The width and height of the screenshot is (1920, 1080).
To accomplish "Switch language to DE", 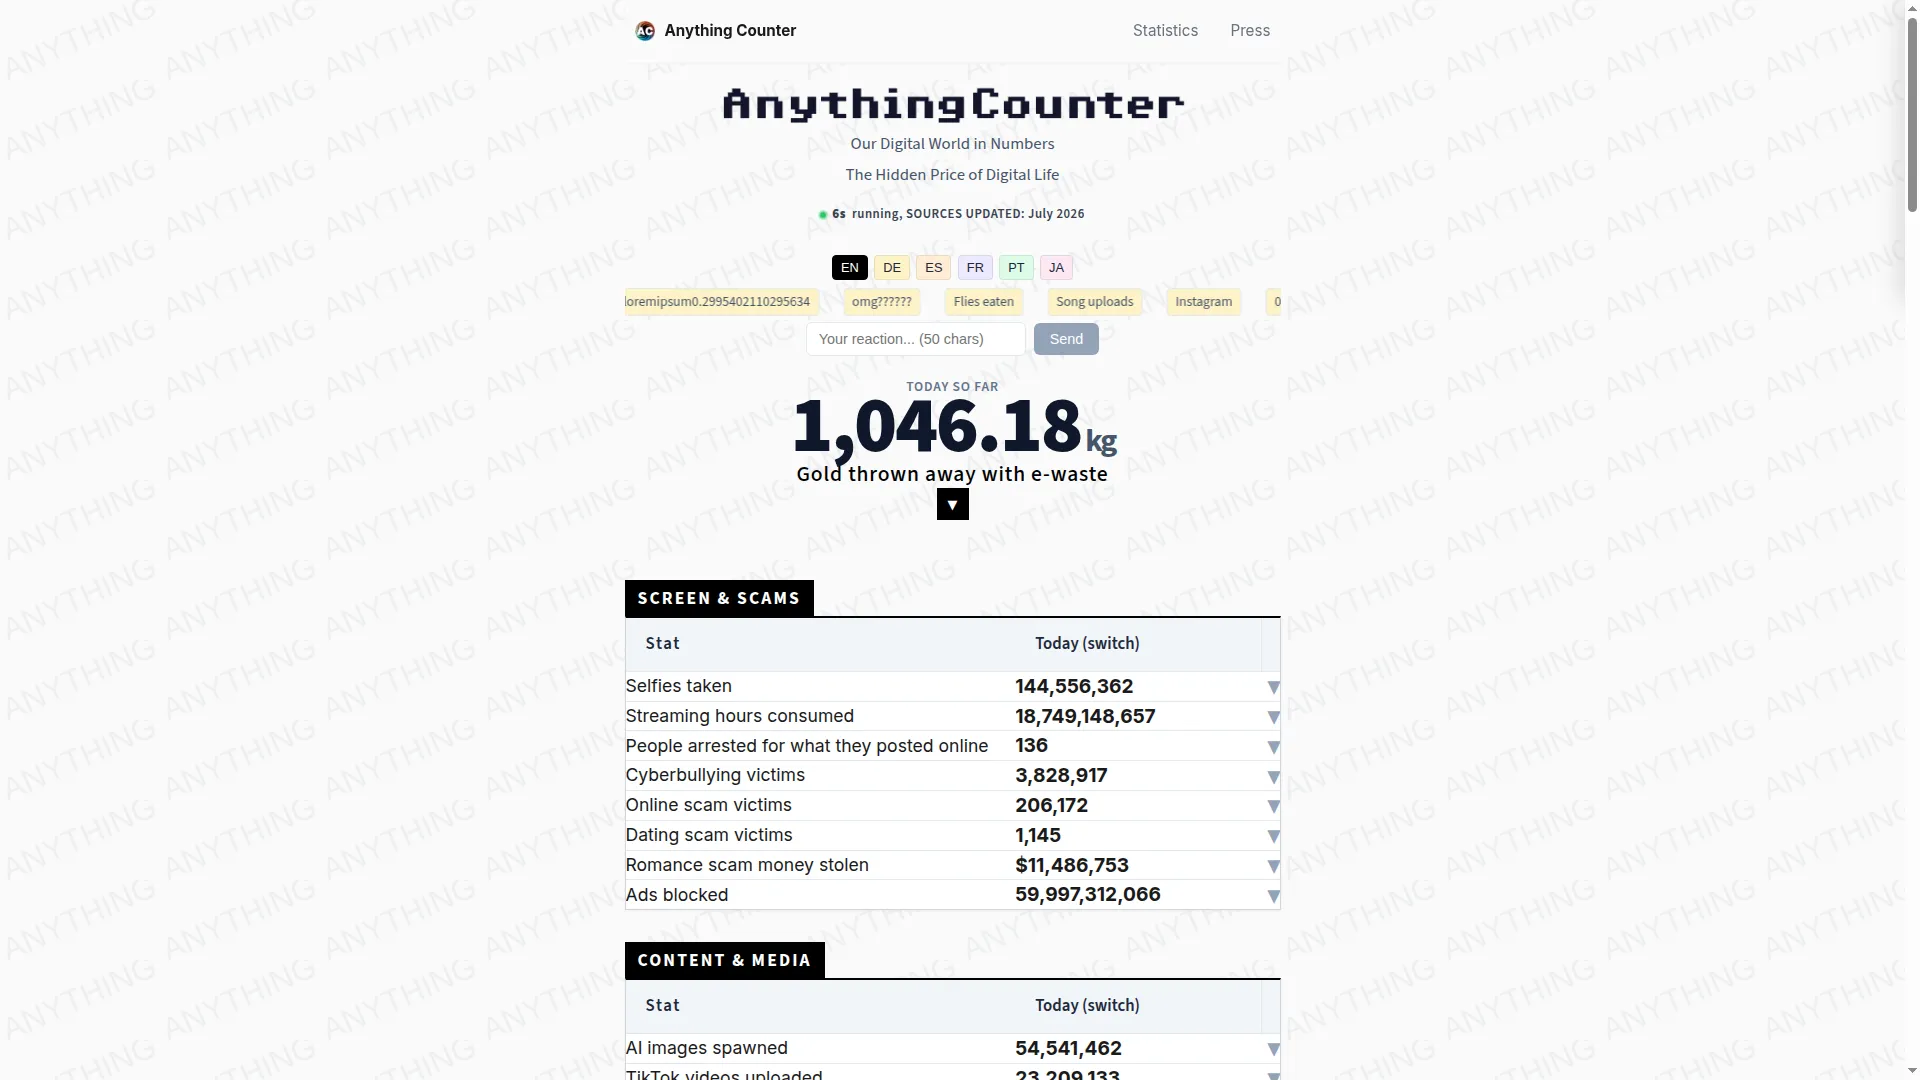I will coord(892,268).
